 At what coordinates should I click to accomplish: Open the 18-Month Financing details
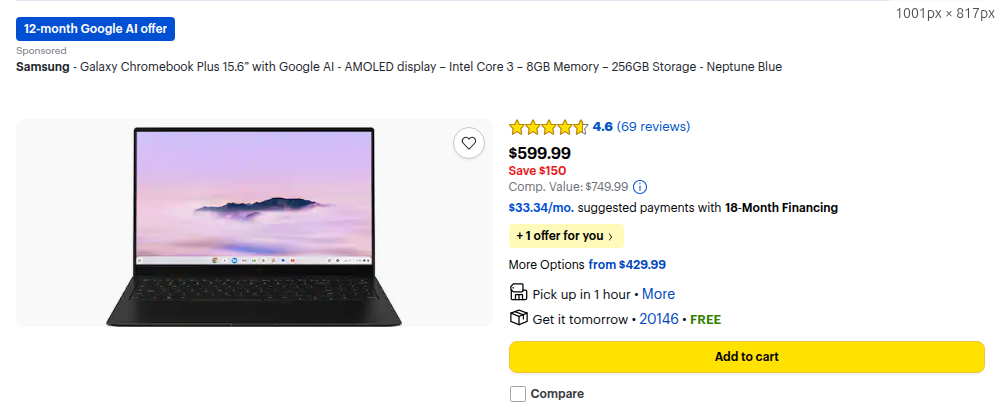pos(781,208)
